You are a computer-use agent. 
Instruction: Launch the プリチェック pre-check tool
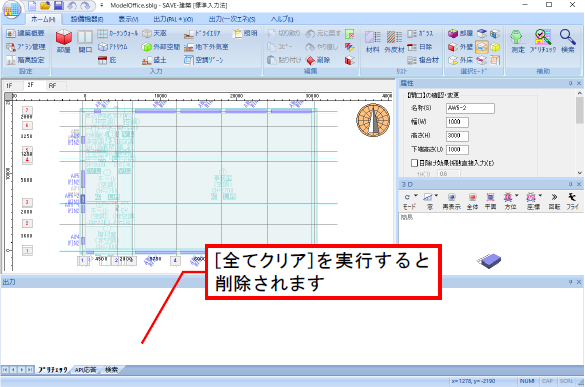543,41
